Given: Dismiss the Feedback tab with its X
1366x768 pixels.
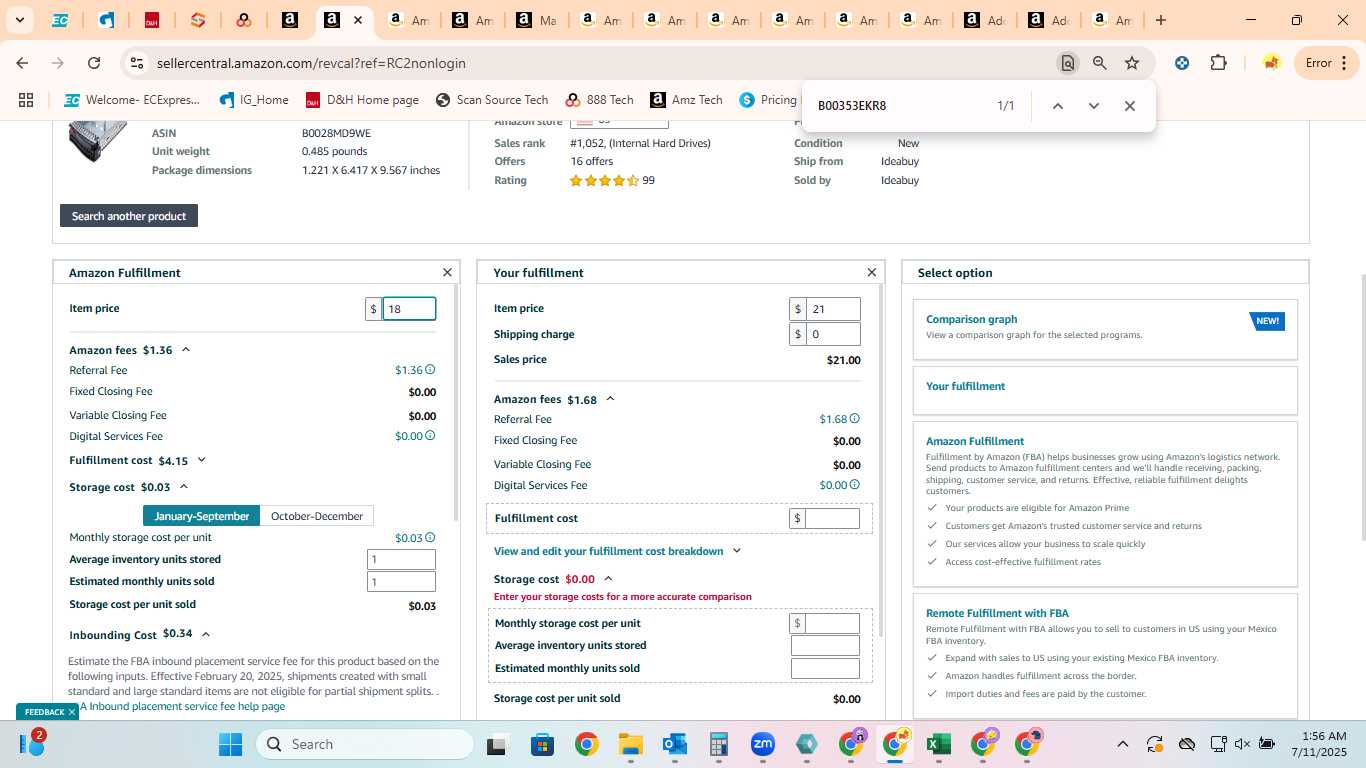Looking at the screenshot, I should coord(72,712).
